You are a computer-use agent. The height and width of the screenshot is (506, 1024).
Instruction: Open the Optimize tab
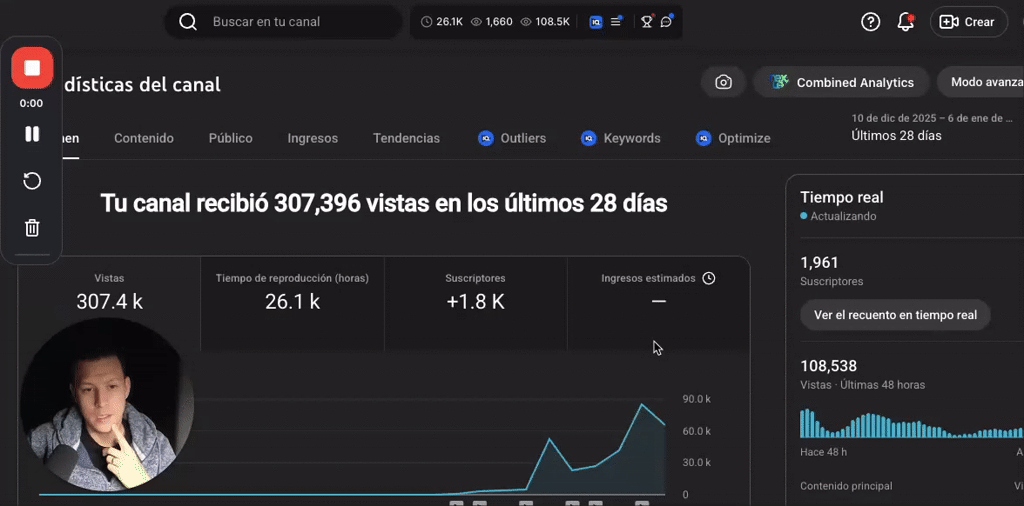pyautogui.click(x=733, y=138)
